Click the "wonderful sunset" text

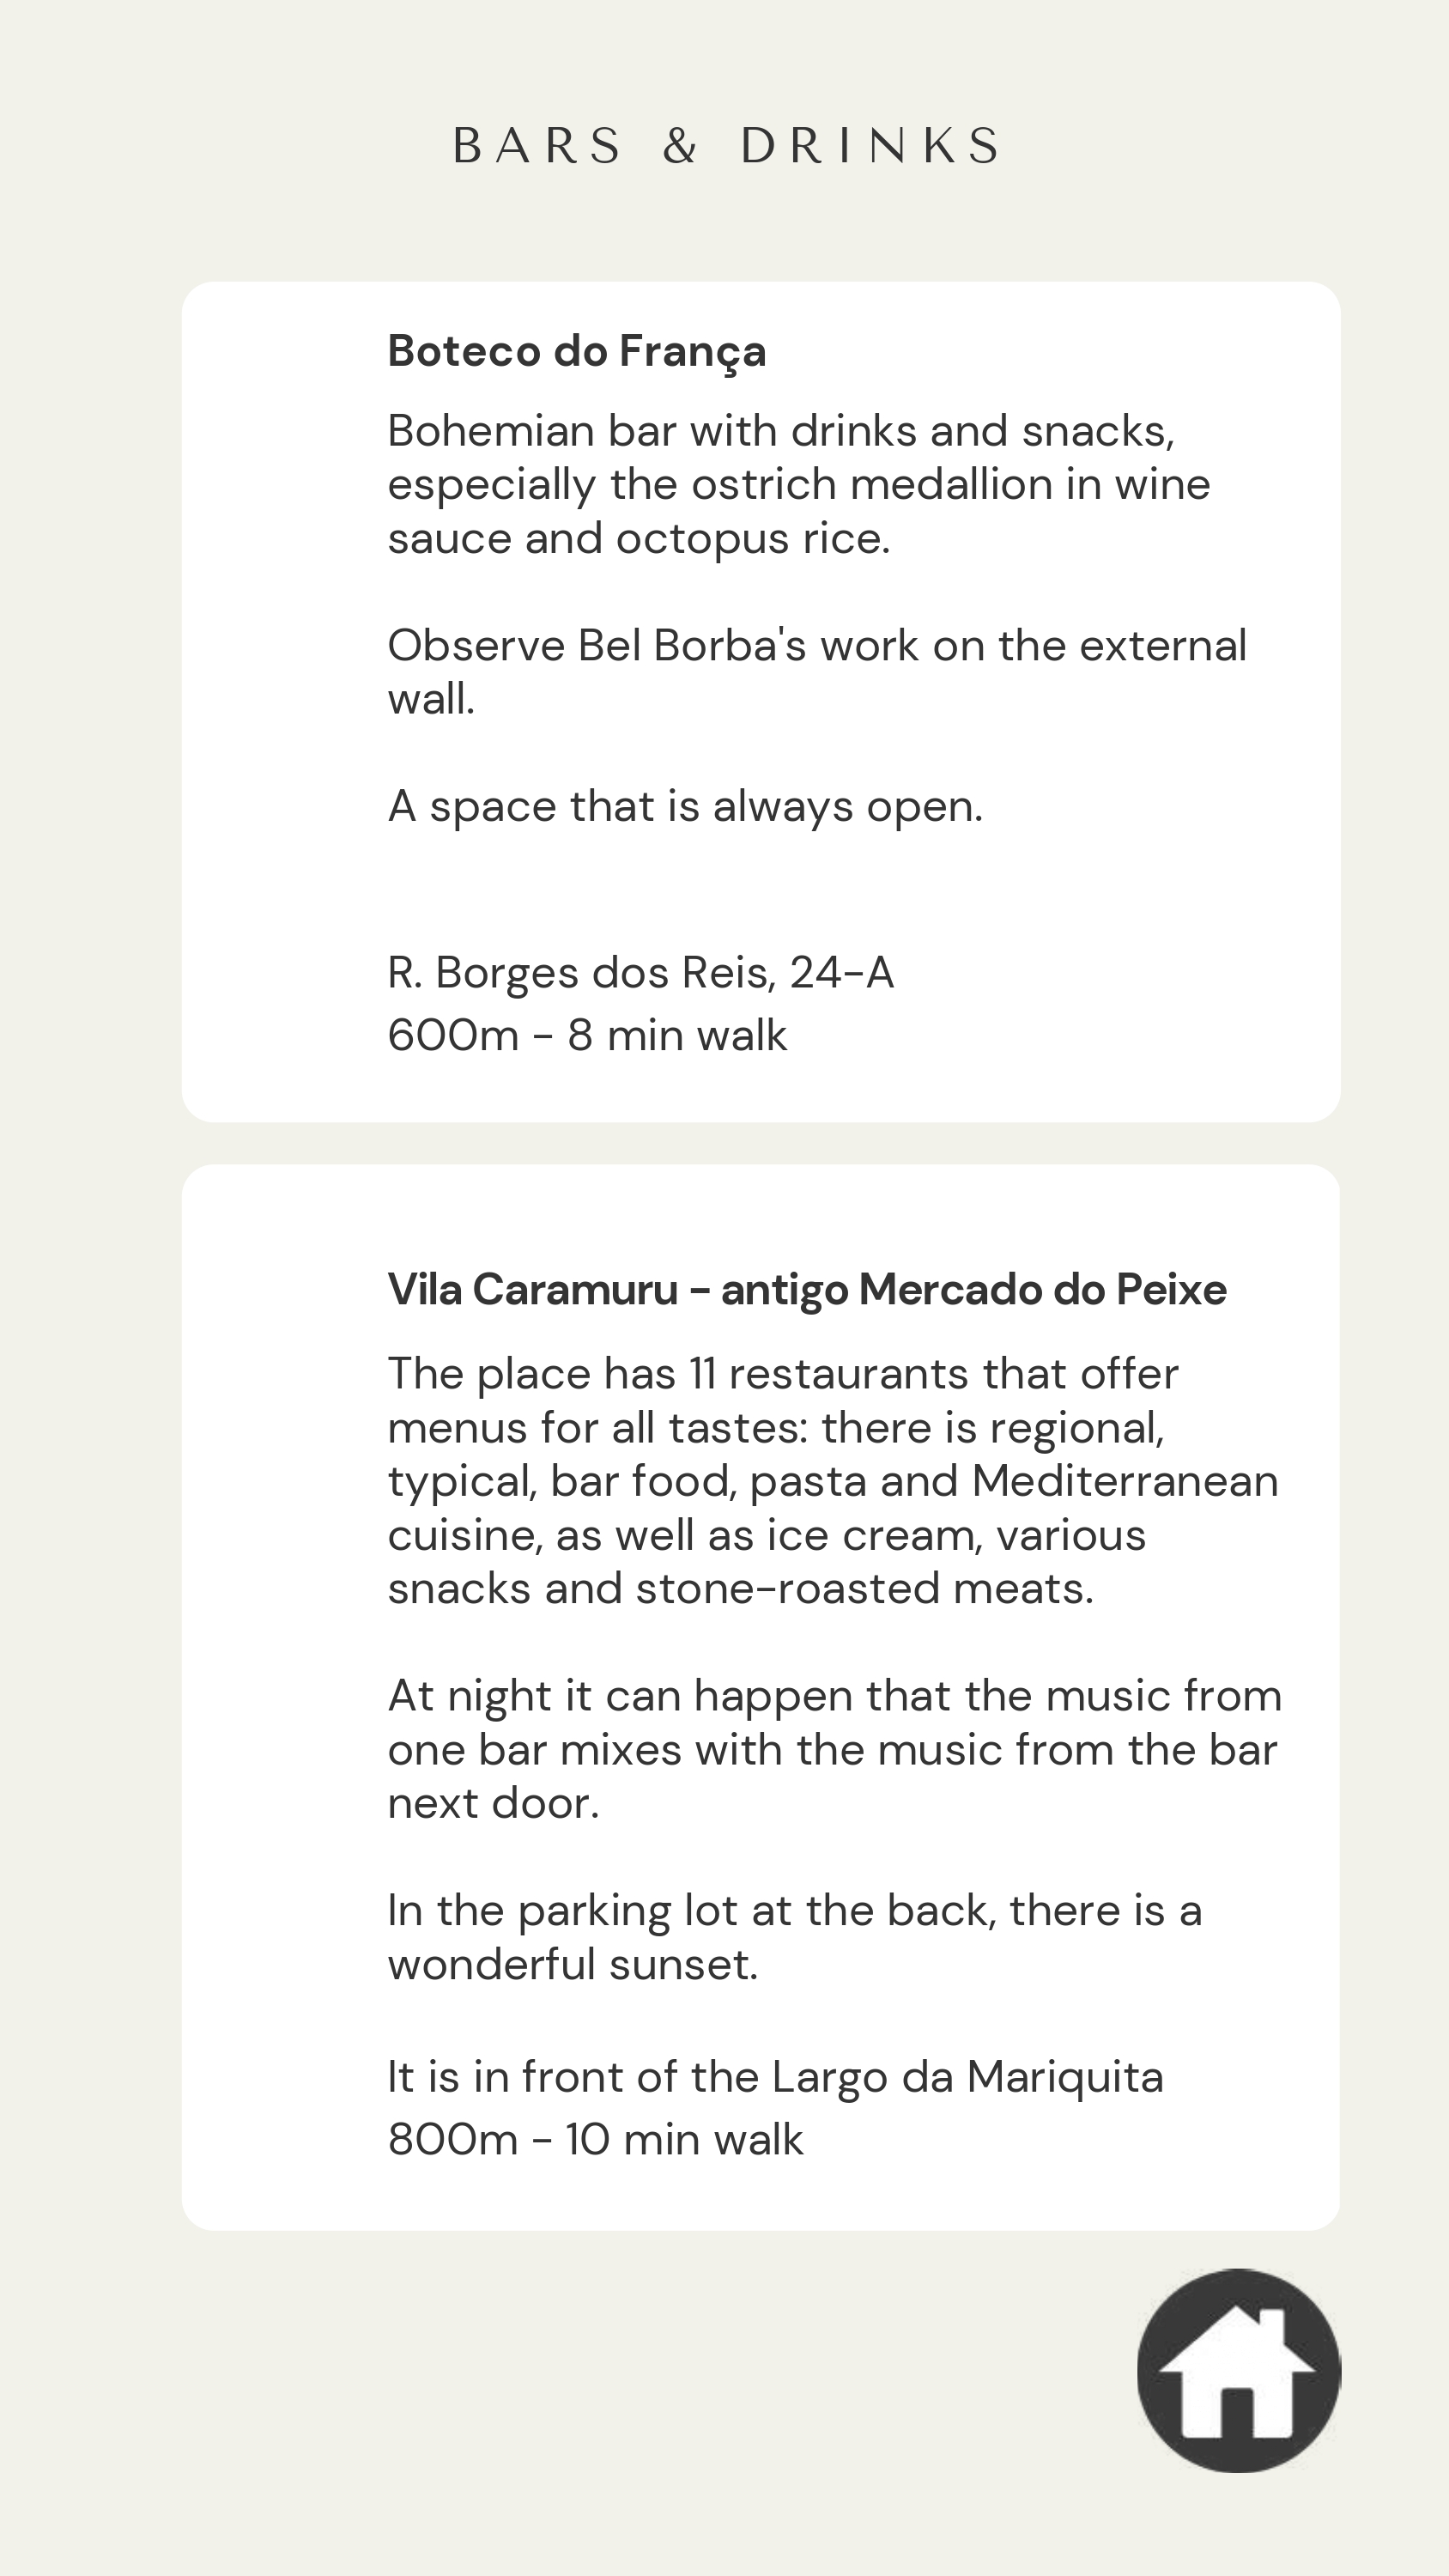coord(572,1965)
